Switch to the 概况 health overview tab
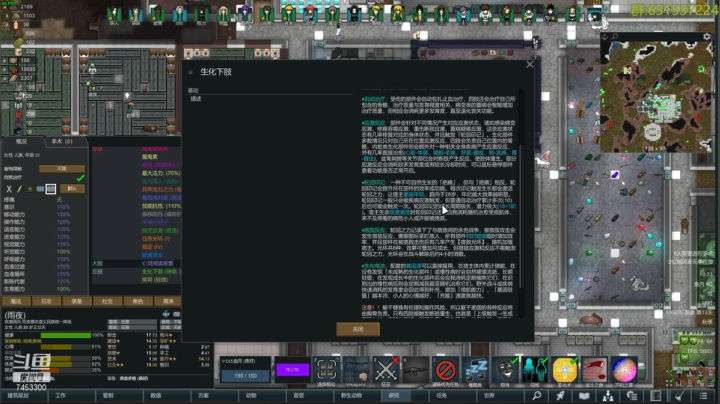Viewport: 720px width, 404px height. pyautogui.click(x=22, y=141)
